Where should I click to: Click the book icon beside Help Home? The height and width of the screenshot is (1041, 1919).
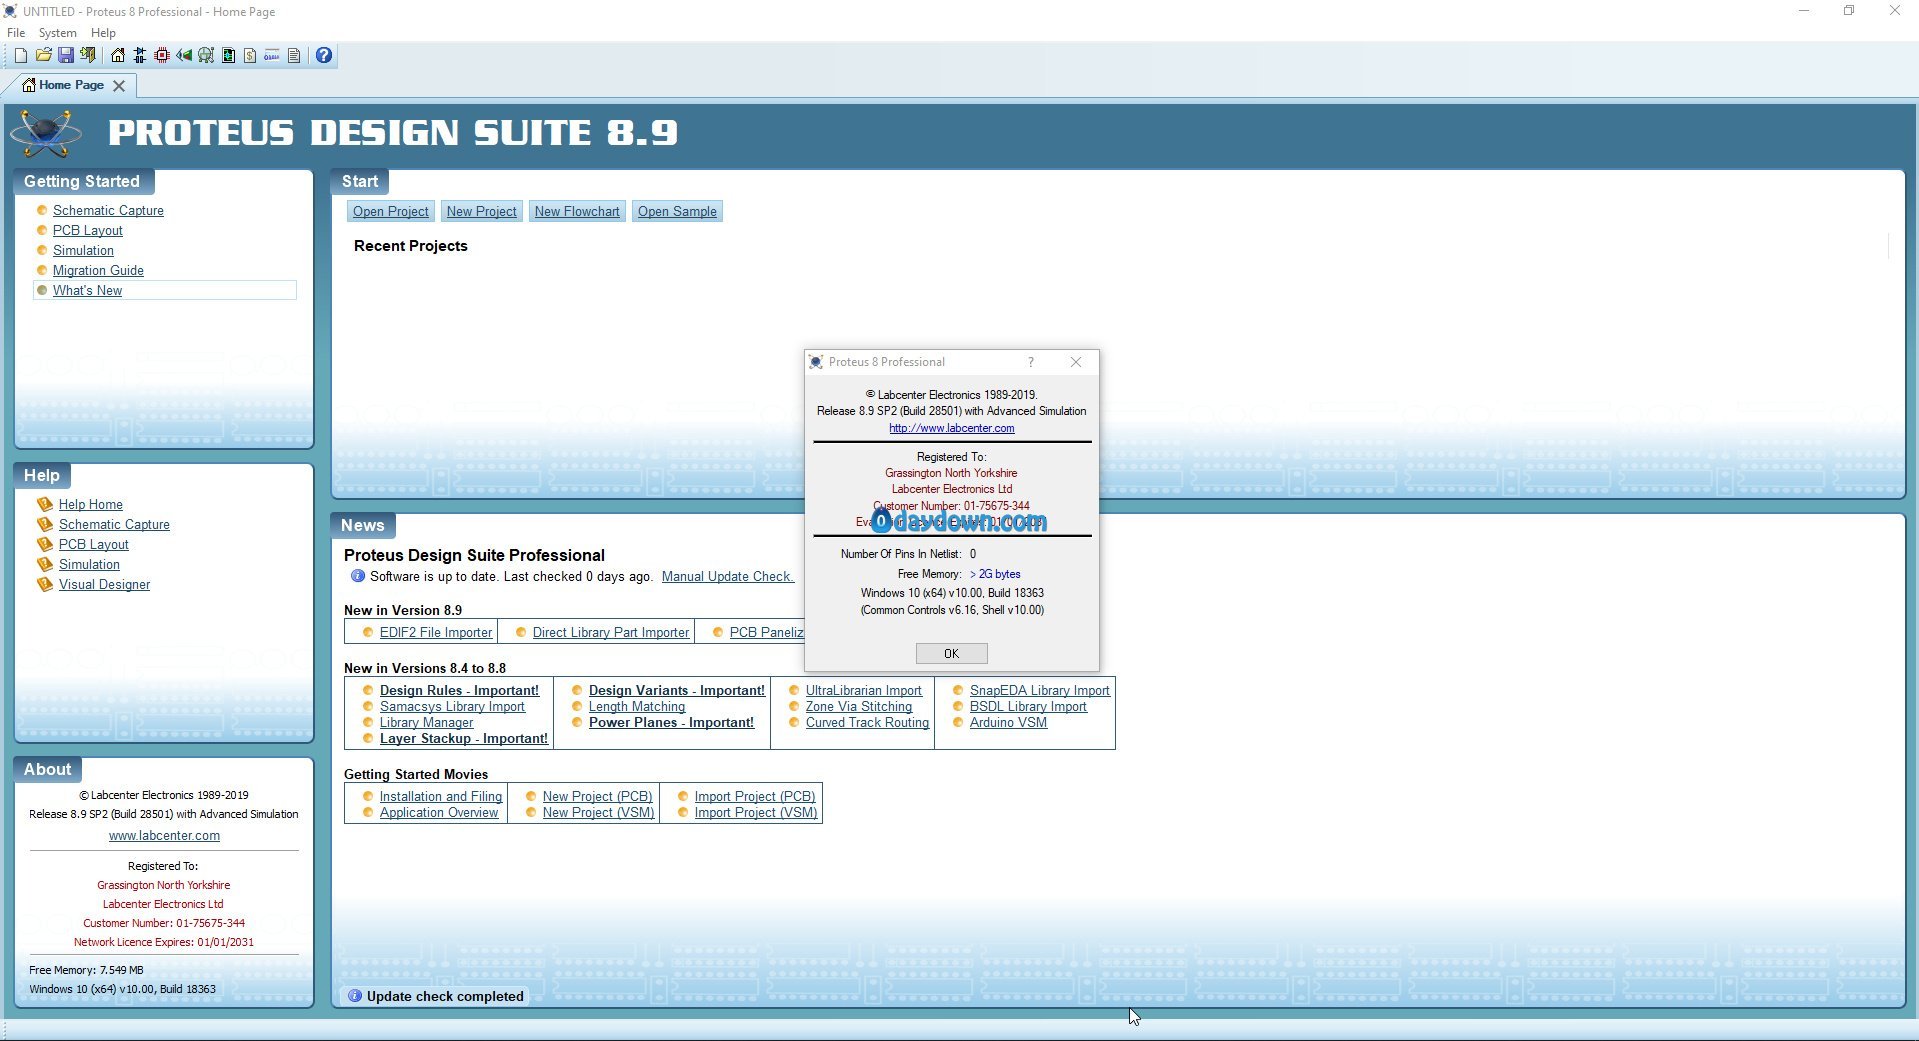(45, 505)
